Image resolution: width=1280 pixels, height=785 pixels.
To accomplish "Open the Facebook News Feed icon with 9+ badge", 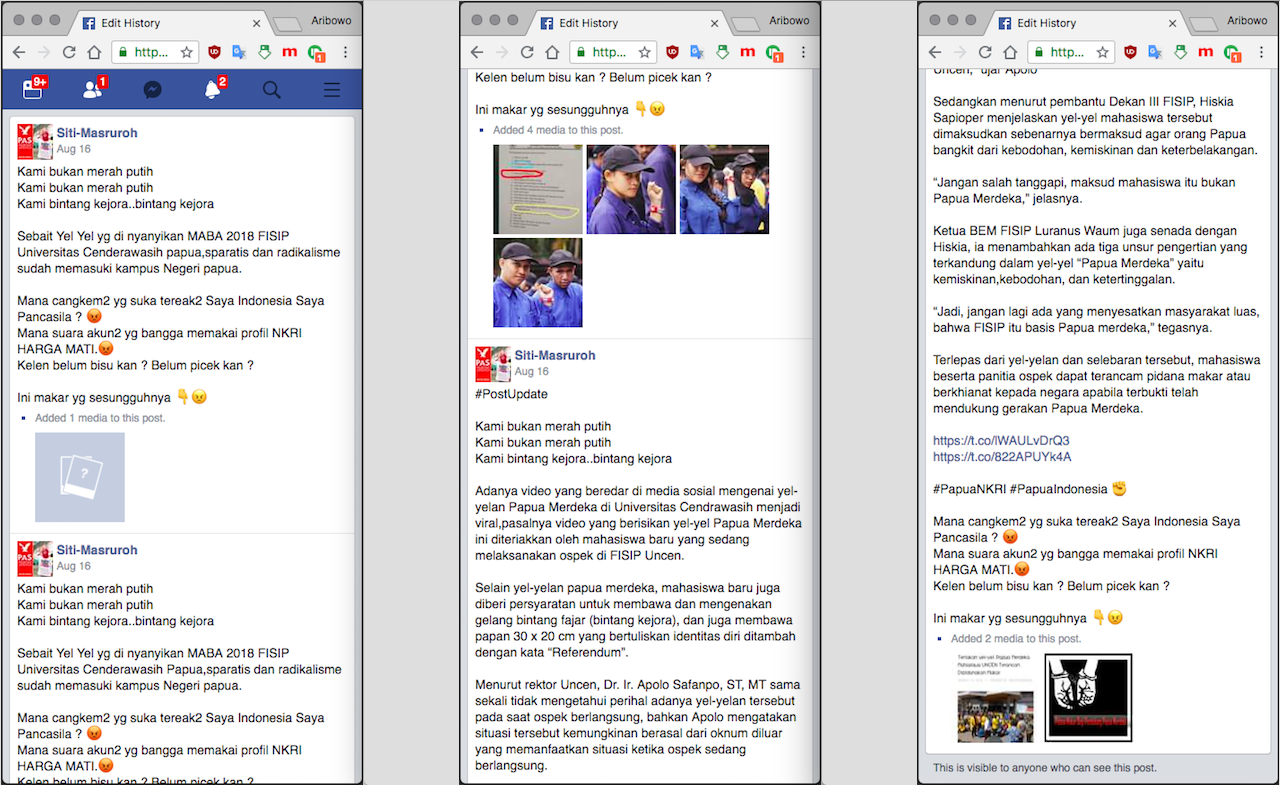I will [x=33, y=90].
